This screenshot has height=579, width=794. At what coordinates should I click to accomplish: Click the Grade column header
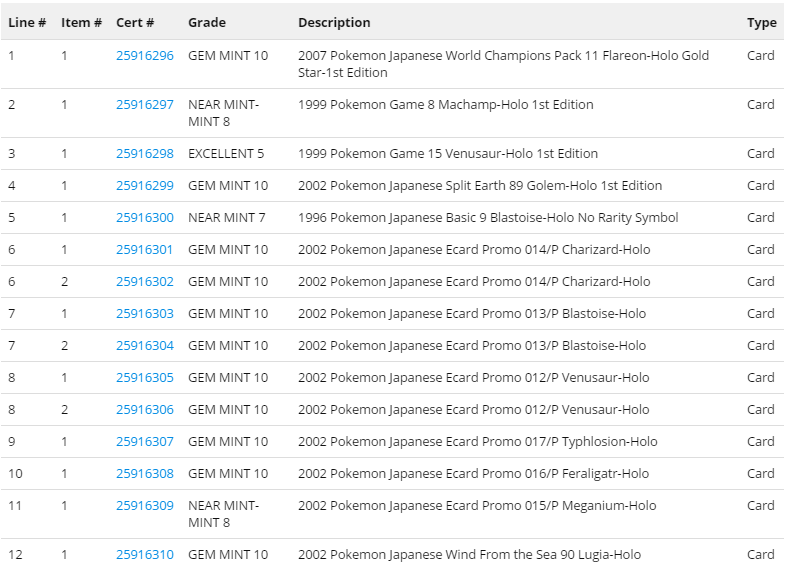point(207,23)
